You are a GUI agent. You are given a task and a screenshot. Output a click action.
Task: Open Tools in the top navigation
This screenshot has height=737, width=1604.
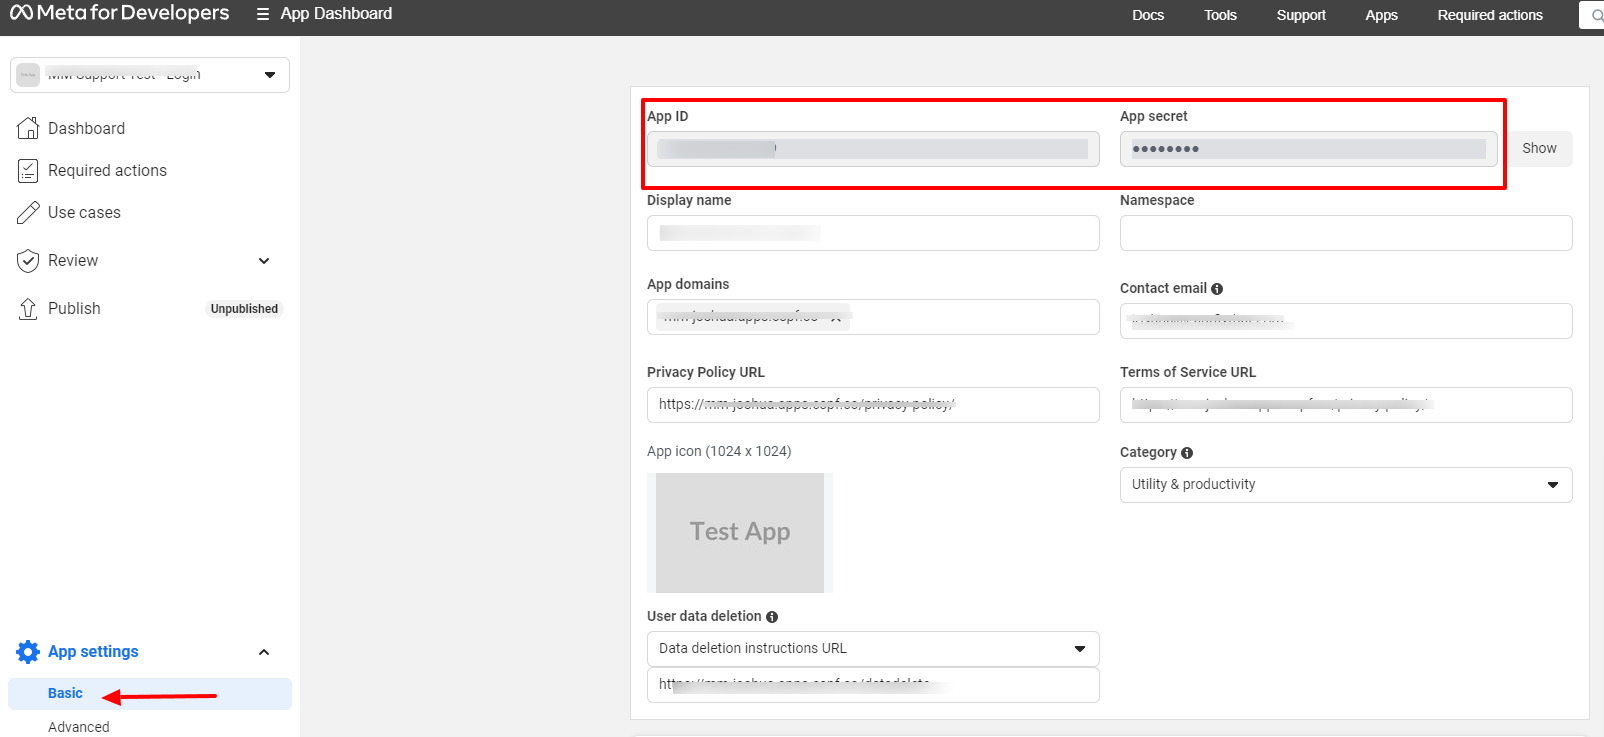(1220, 15)
